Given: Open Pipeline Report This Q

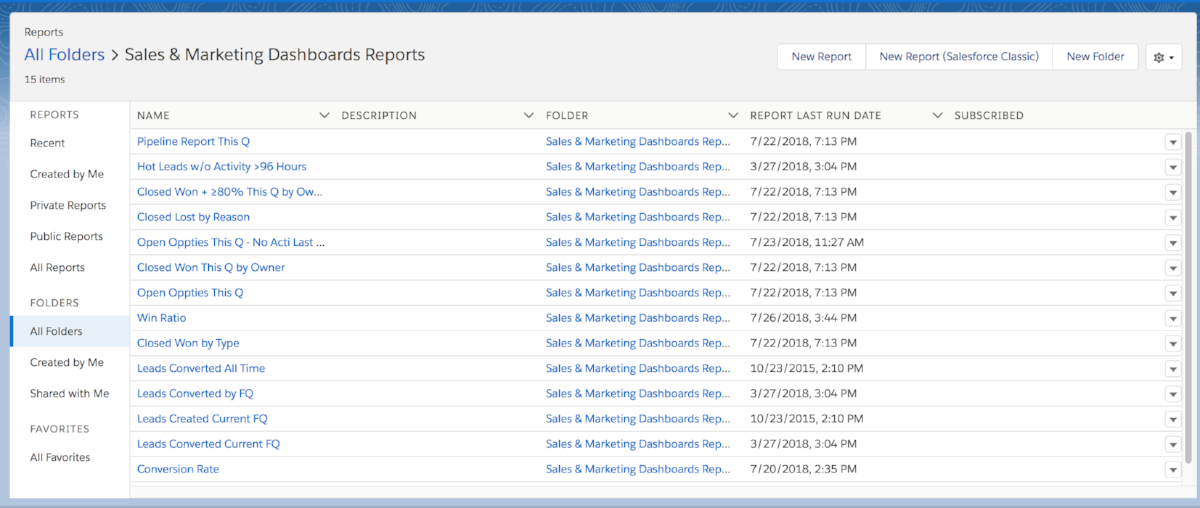Looking at the screenshot, I should [x=193, y=141].
